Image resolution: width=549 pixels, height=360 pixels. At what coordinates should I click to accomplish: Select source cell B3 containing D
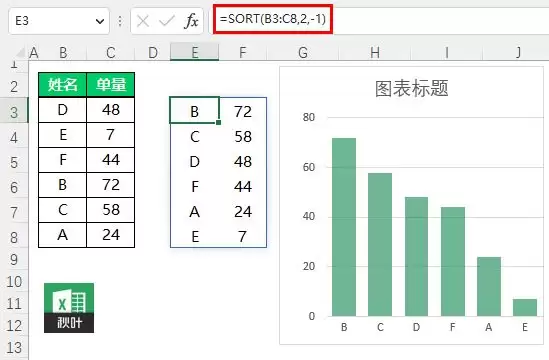point(63,110)
